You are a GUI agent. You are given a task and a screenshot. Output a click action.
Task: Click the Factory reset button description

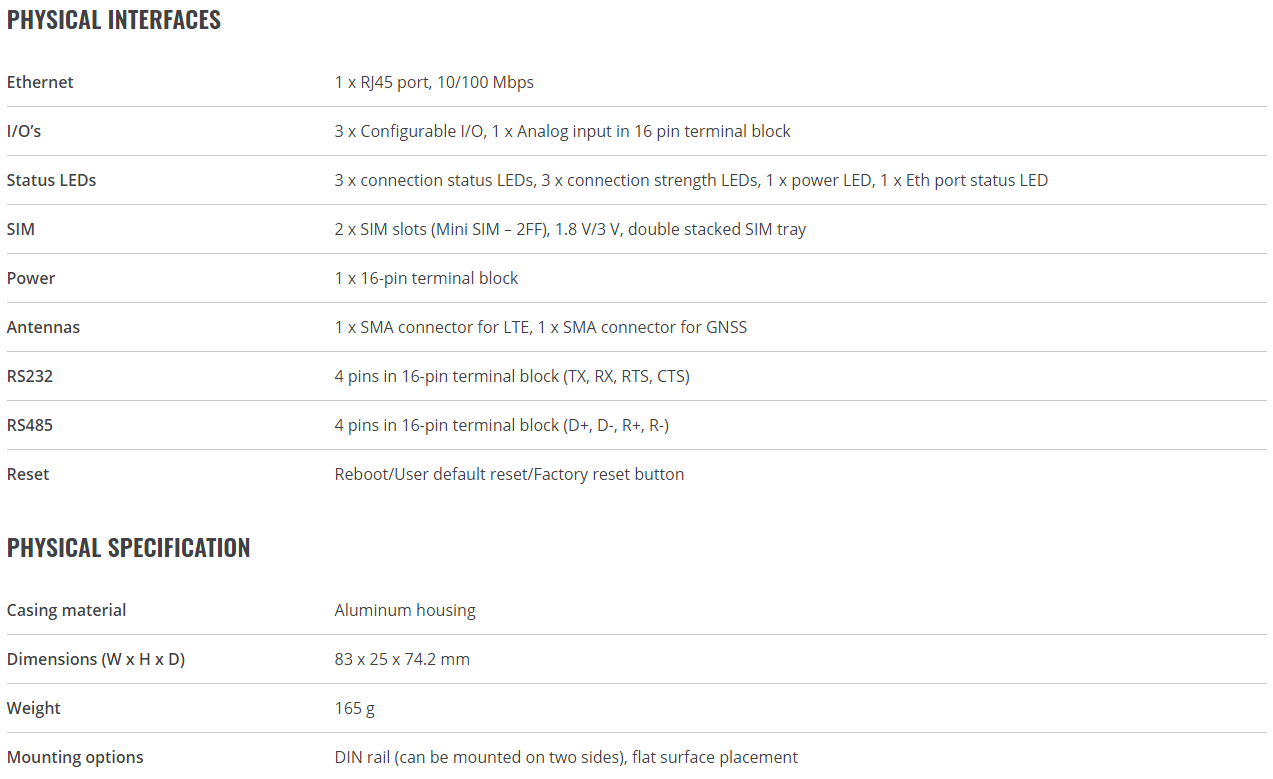pos(509,474)
